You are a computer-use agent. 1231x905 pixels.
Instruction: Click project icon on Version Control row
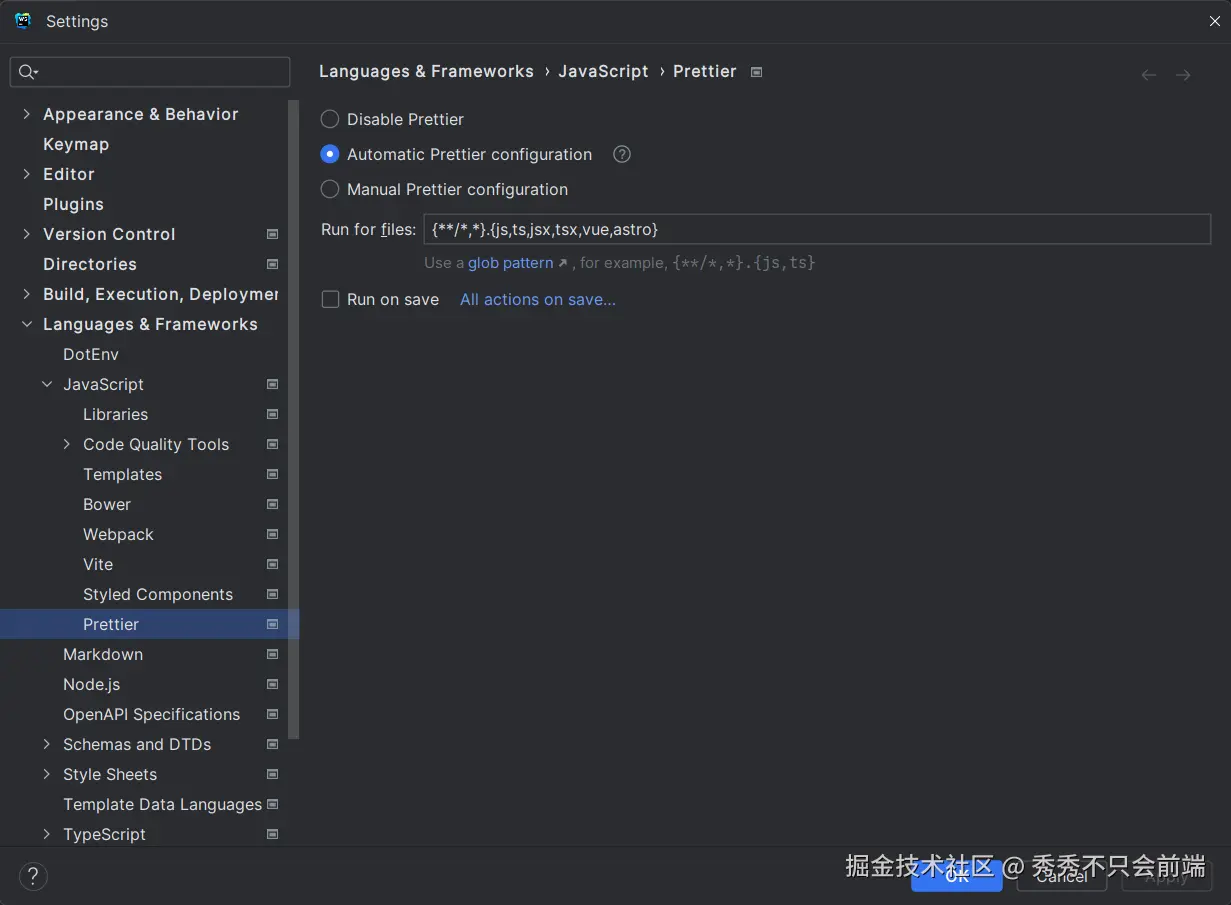pos(272,234)
